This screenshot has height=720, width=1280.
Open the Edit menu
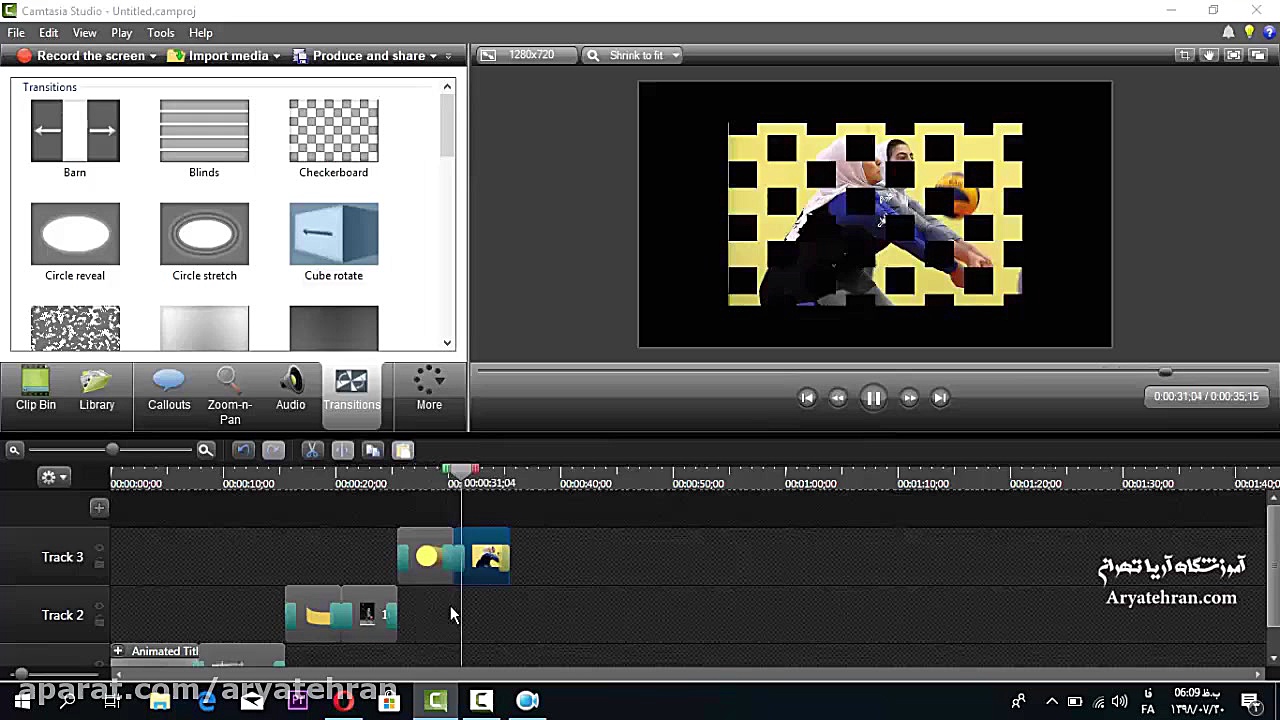click(48, 33)
